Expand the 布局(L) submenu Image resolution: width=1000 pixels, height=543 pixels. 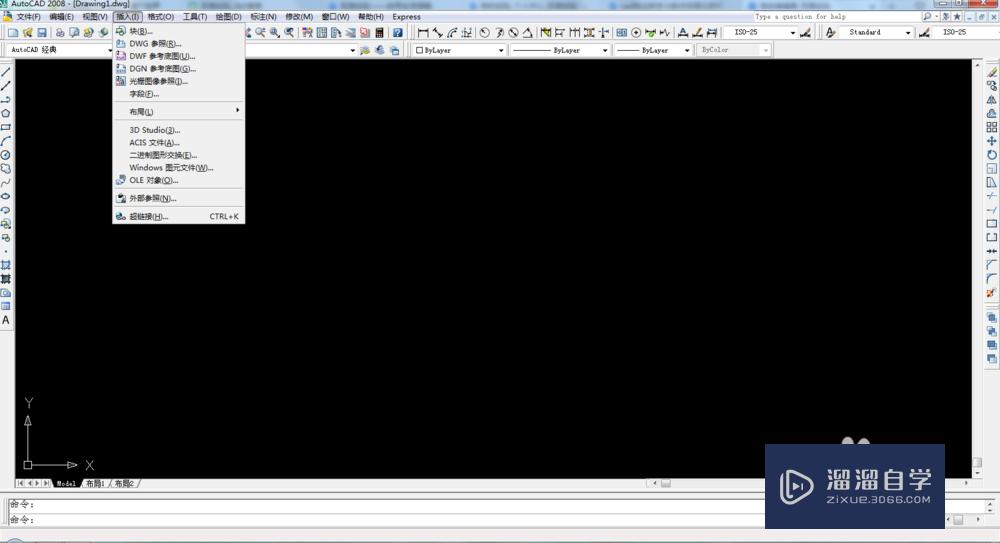point(179,111)
